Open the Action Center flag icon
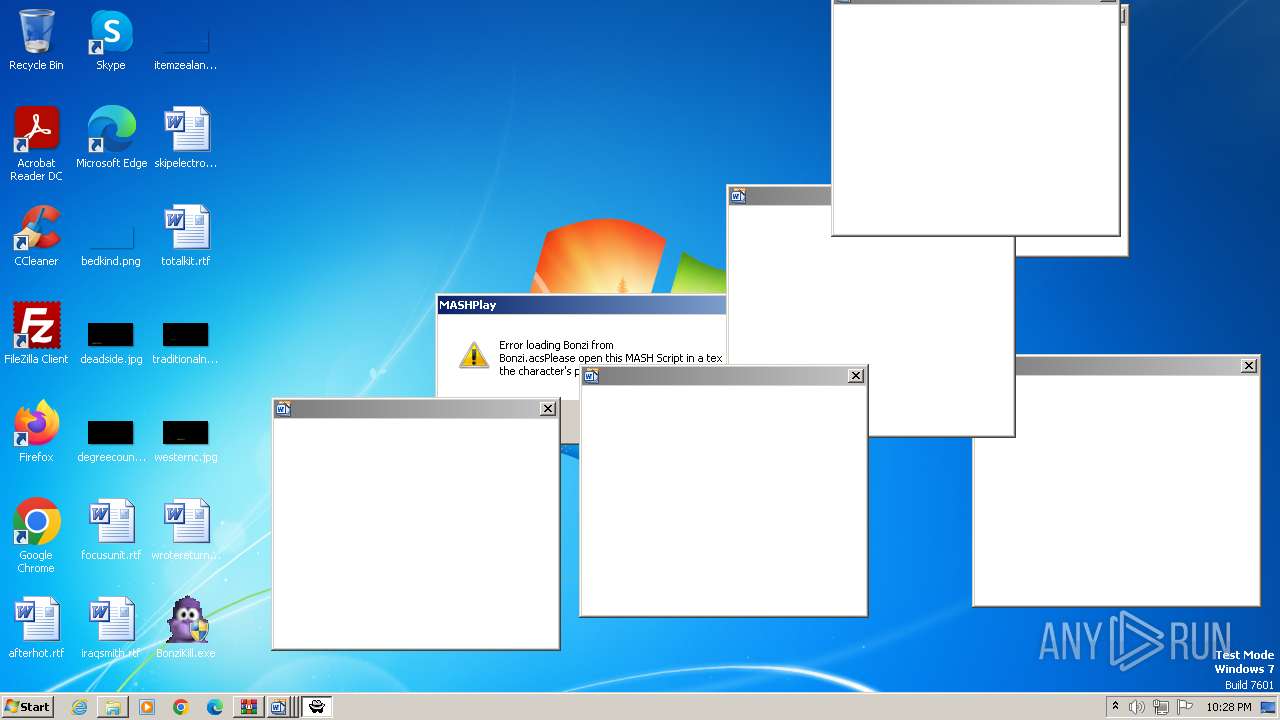This screenshot has width=1280, height=720. (1185, 707)
